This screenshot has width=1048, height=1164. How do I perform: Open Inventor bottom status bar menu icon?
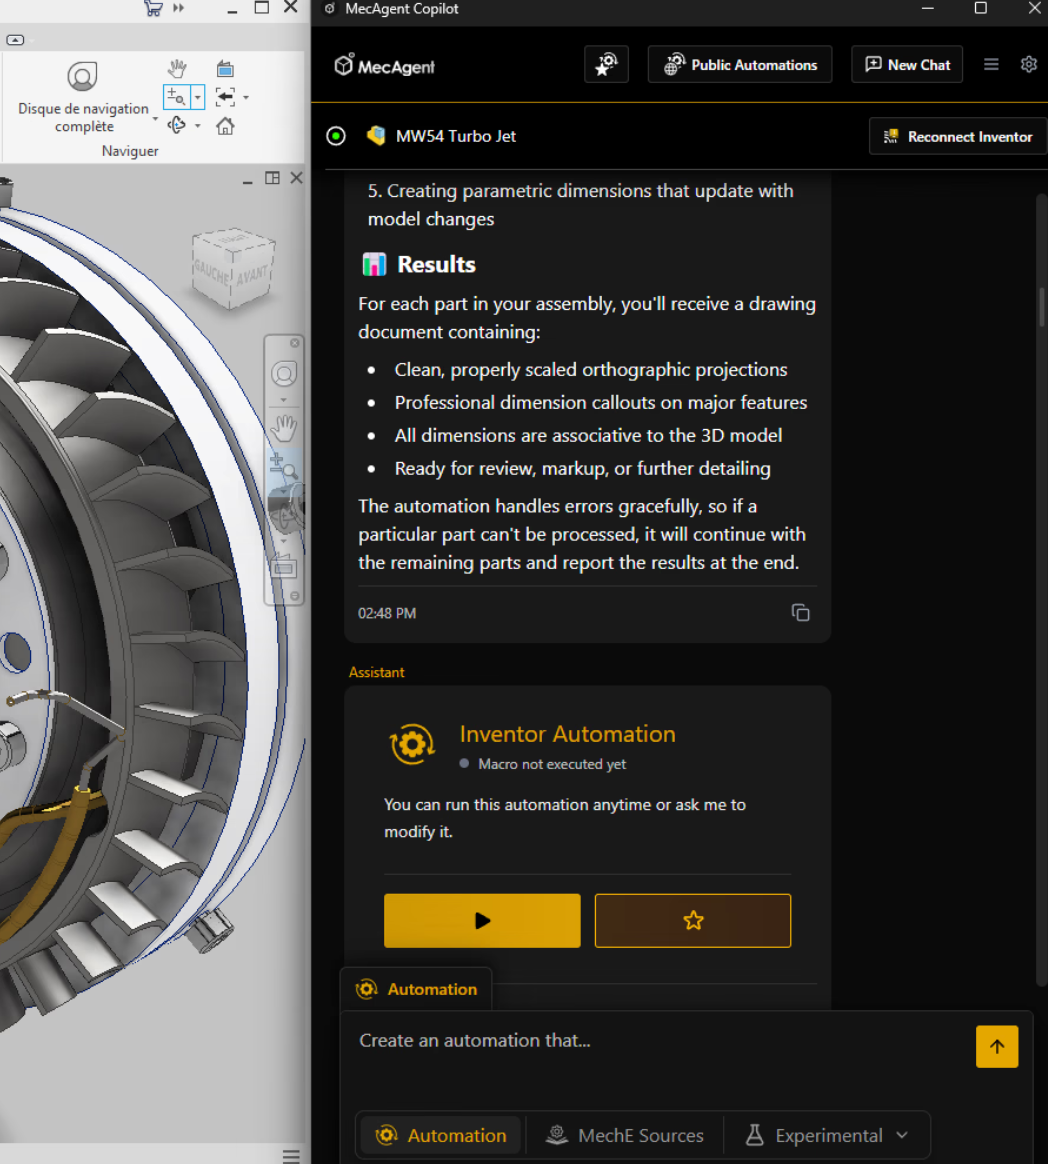click(x=291, y=1156)
